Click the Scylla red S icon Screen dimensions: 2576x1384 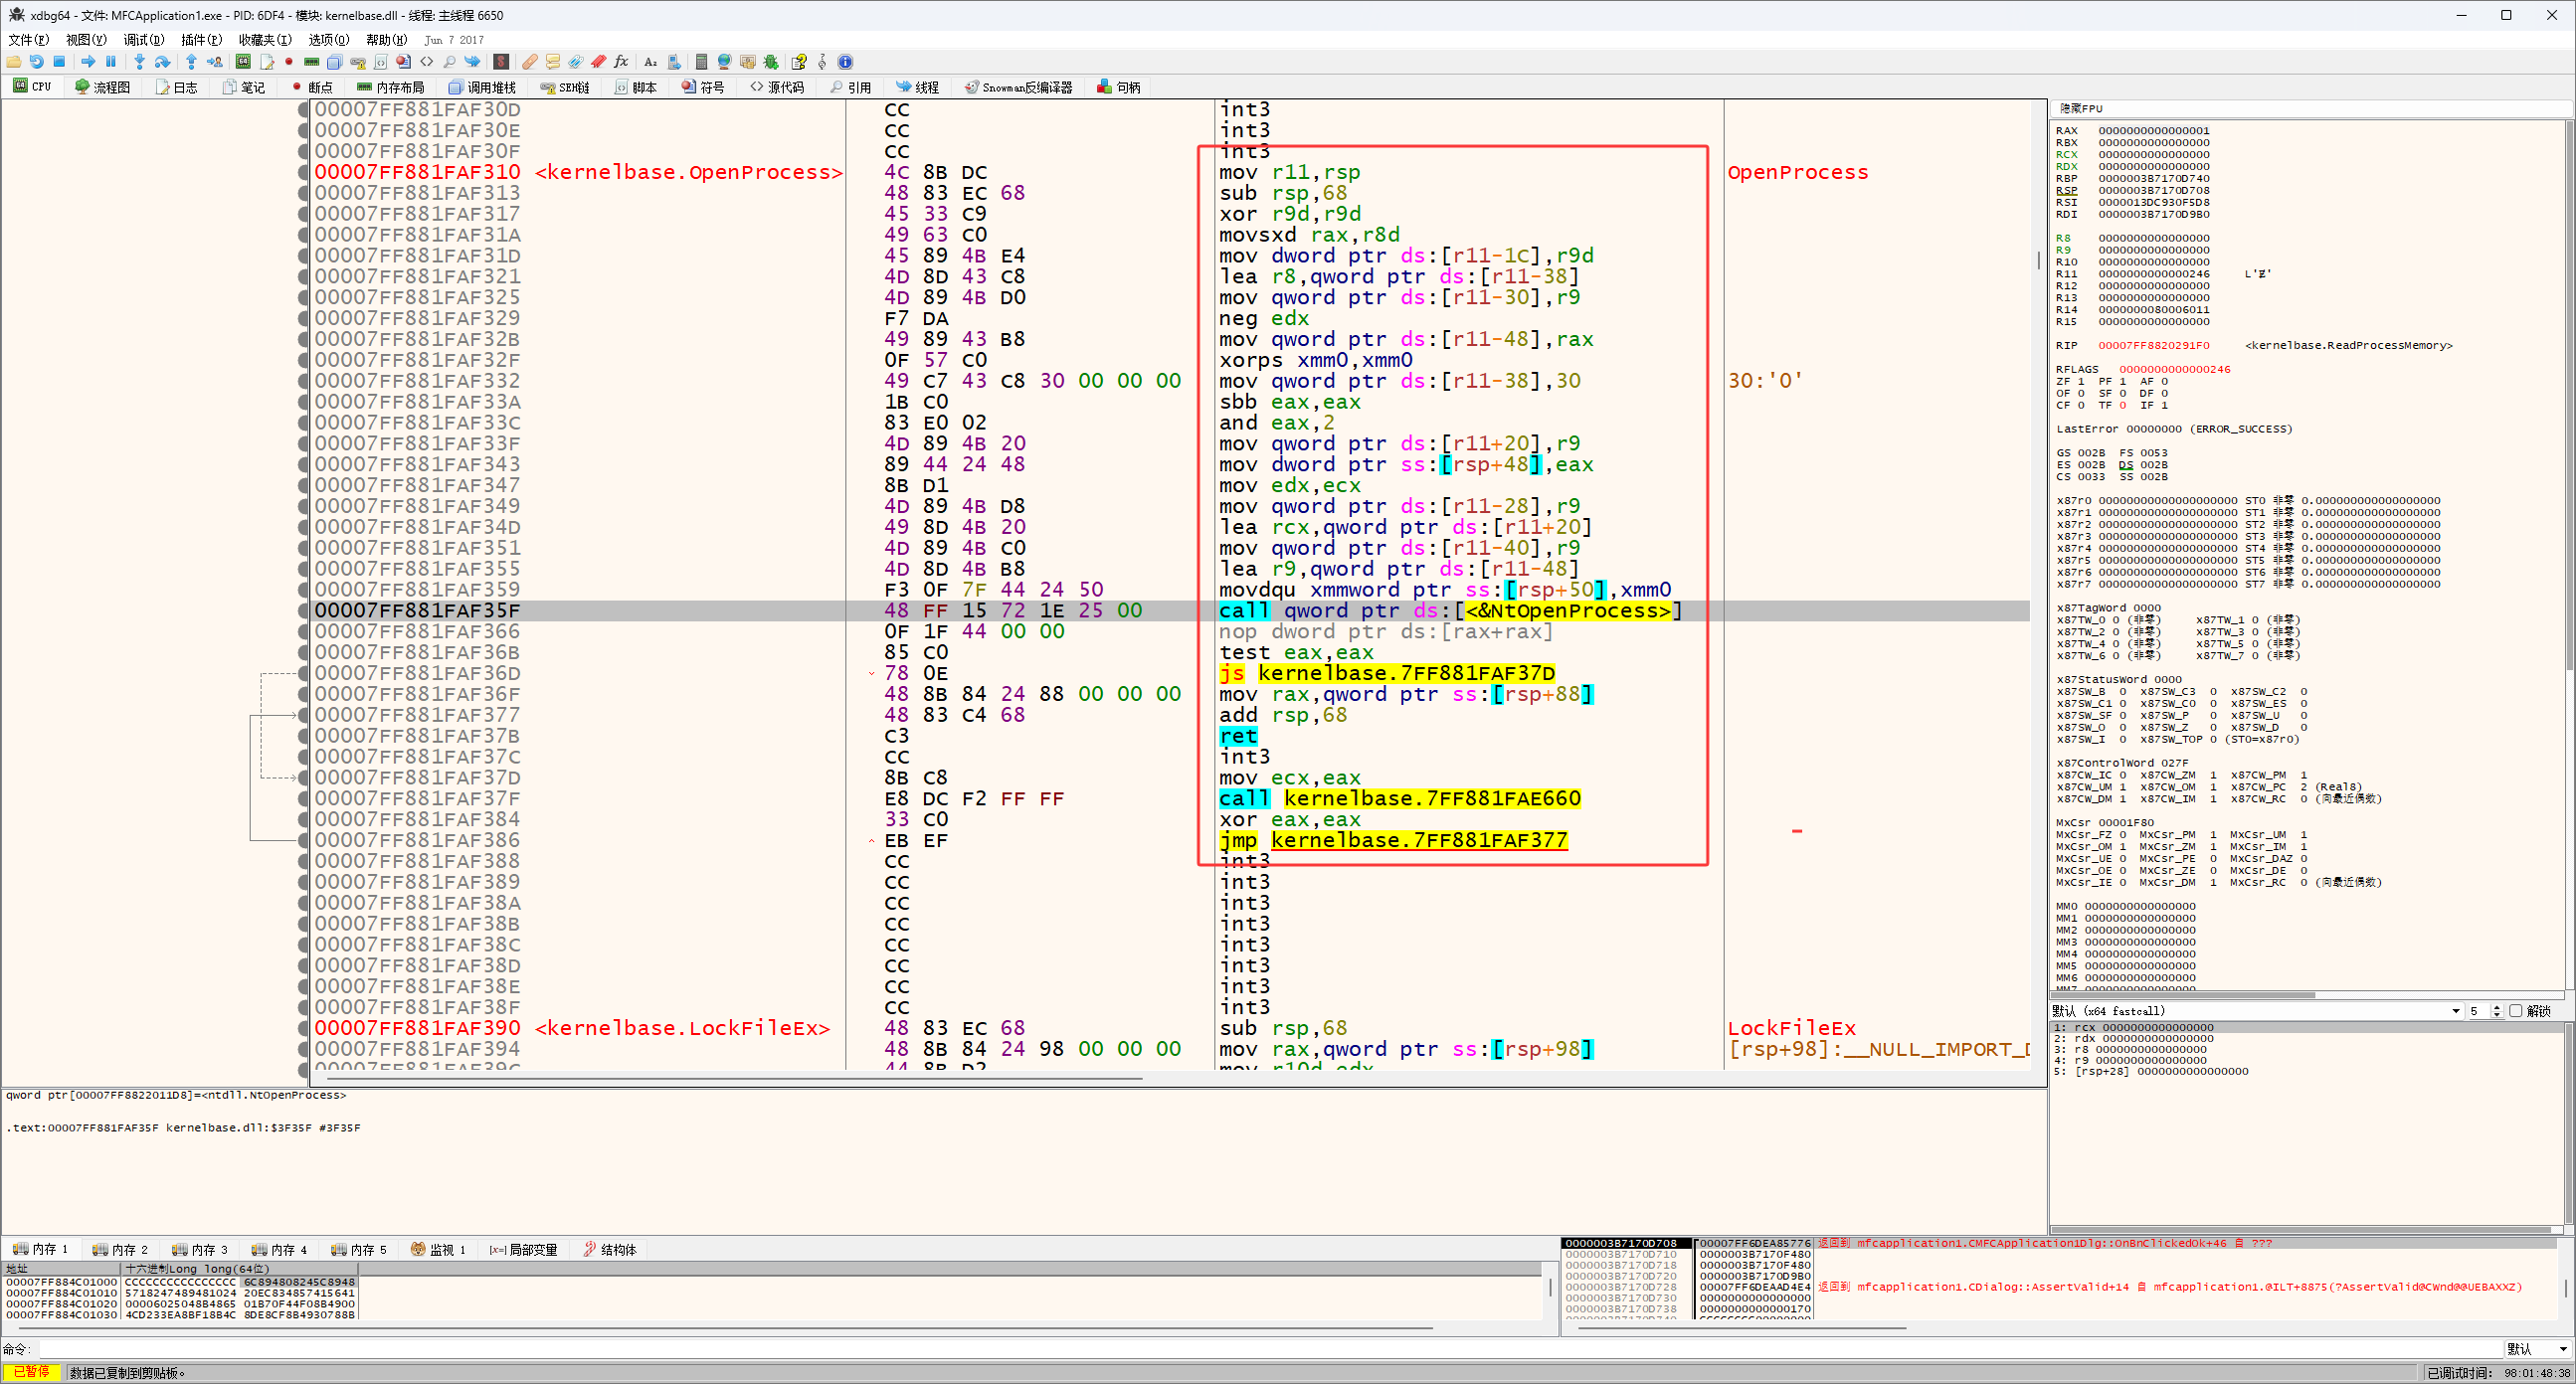click(501, 62)
